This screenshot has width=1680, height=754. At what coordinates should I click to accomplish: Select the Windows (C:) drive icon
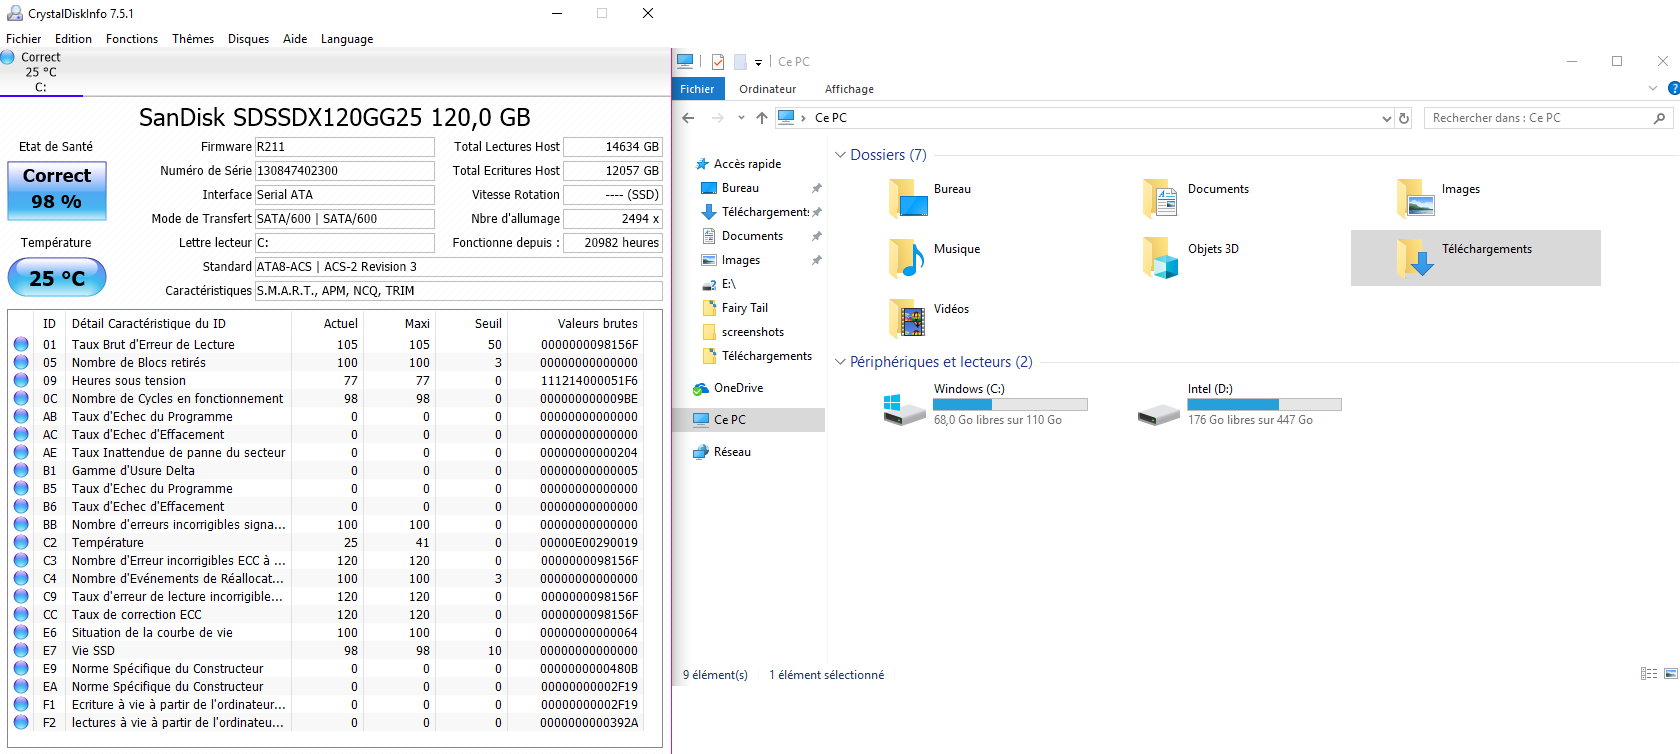pos(905,408)
